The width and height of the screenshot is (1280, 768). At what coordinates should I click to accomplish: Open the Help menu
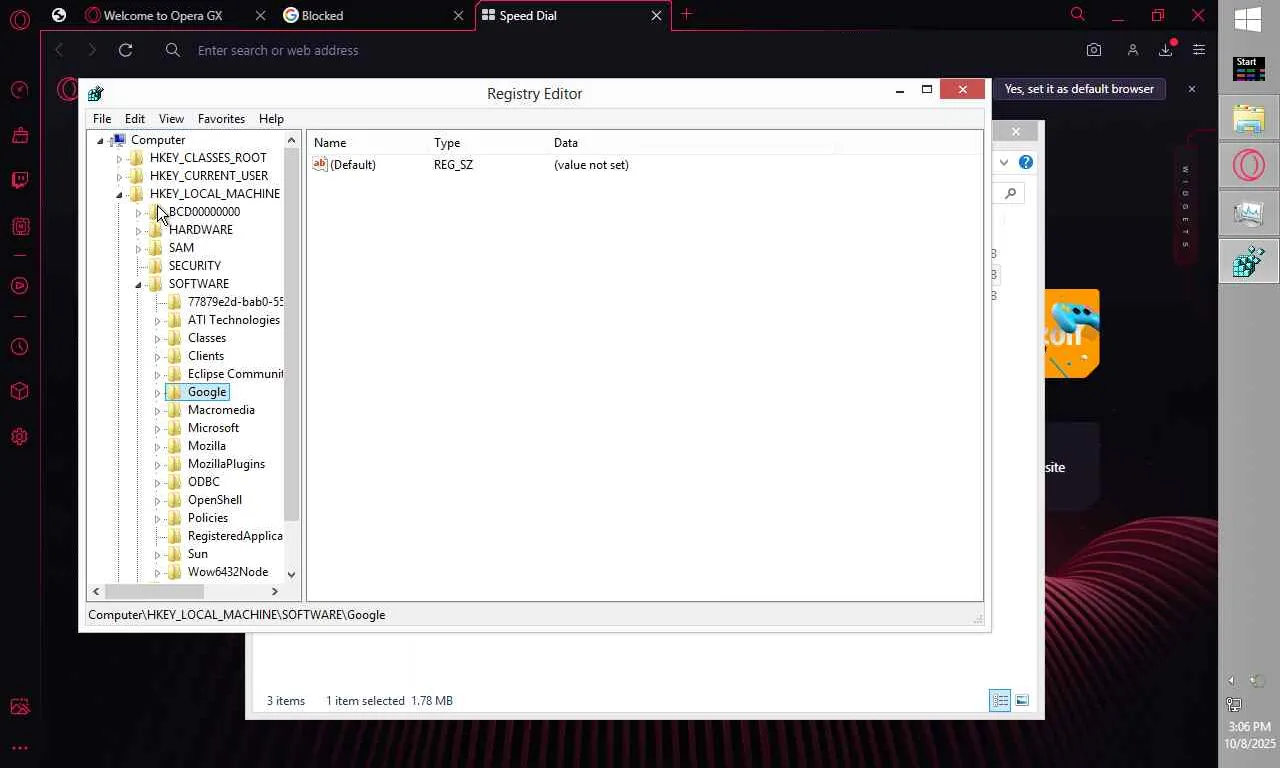(271, 118)
